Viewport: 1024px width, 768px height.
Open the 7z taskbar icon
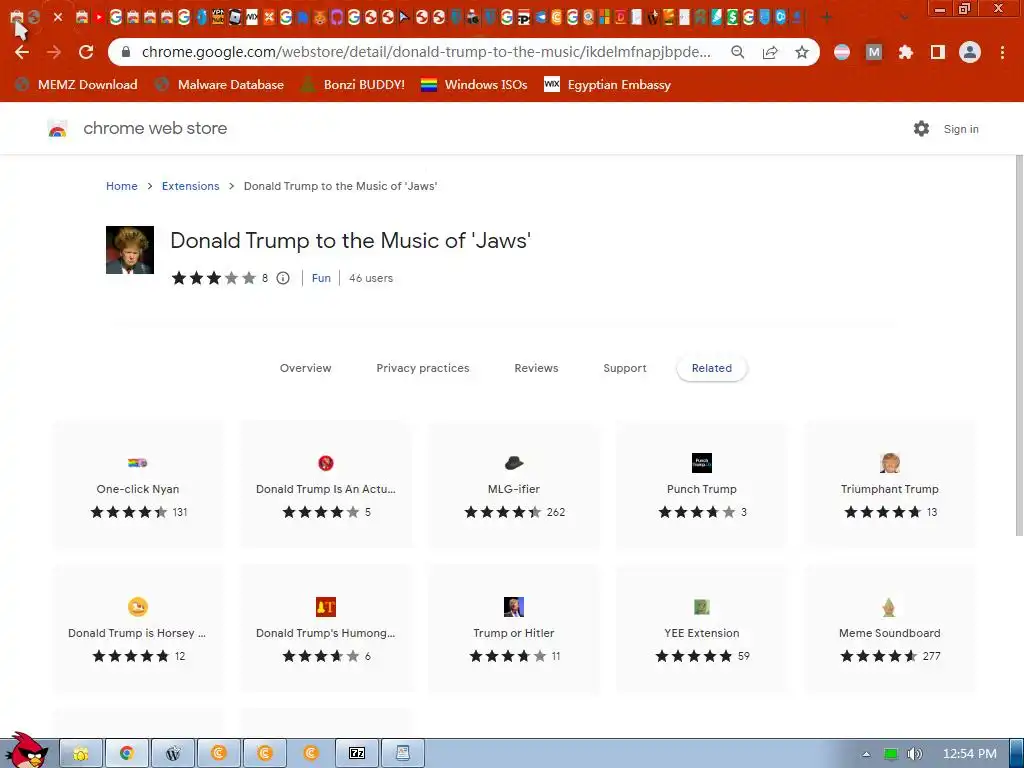[x=357, y=754]
